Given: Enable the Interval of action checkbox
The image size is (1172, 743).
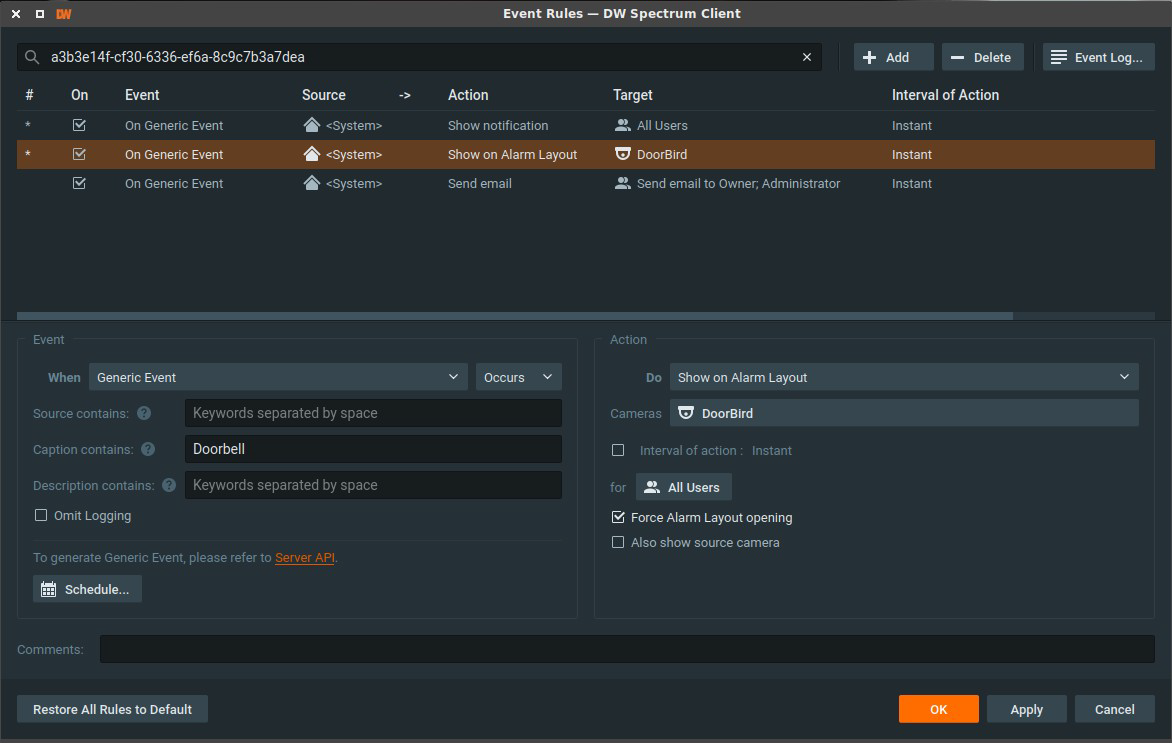Looking at the screenshot, I should [x=618, y=450].
